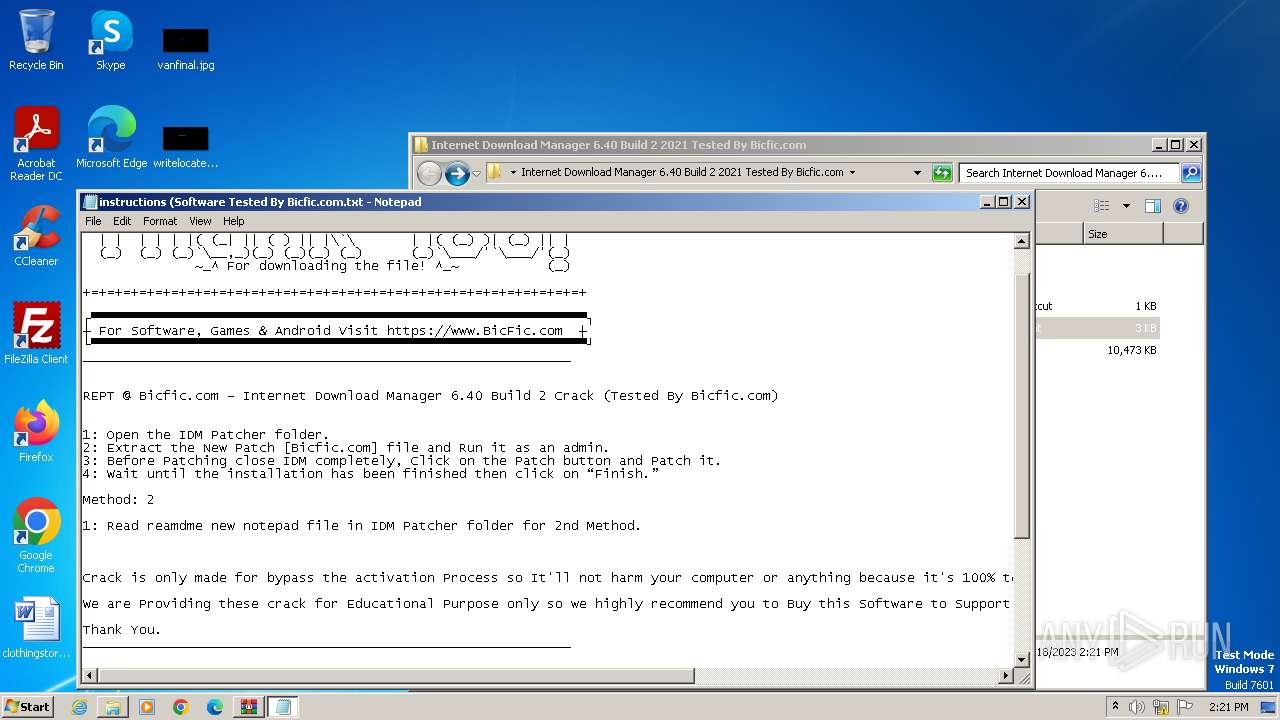Select the vanfinal.jpg desktop file
The height and width of the screenshot is (720, 1280).
(x=186, y=48)
